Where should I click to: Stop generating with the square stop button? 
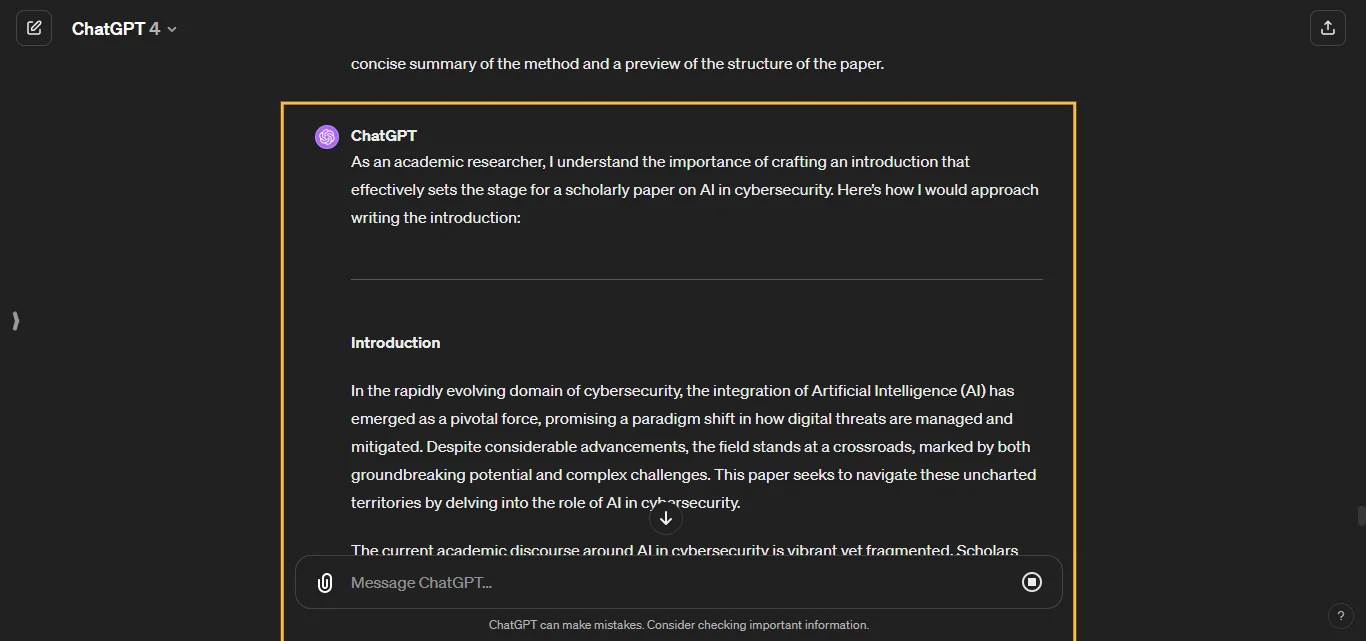pos(1032,582)
